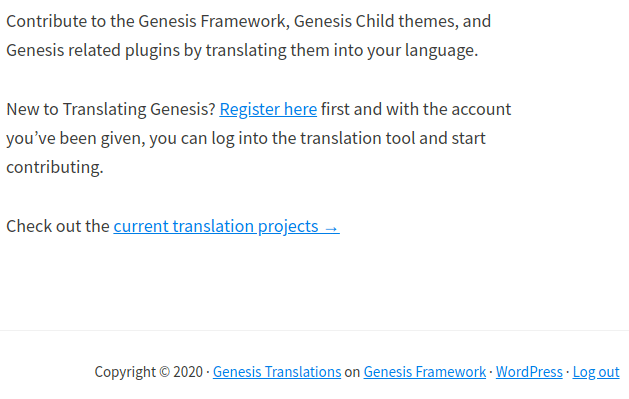Image resolution: width=629 pixels, height=399 pixels.
Task: Open the Register here link
Action: tap(268, 109)
